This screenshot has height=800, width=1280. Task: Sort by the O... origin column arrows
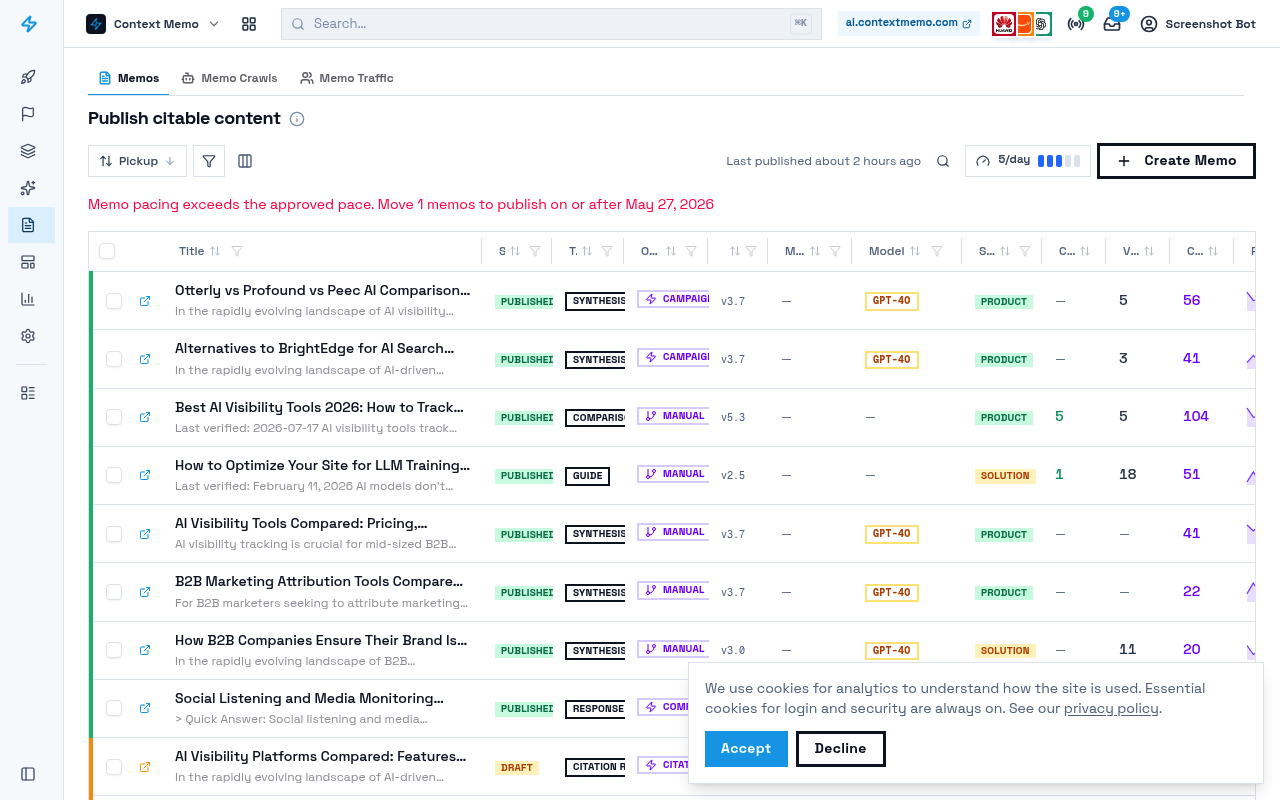pos(671,252)
